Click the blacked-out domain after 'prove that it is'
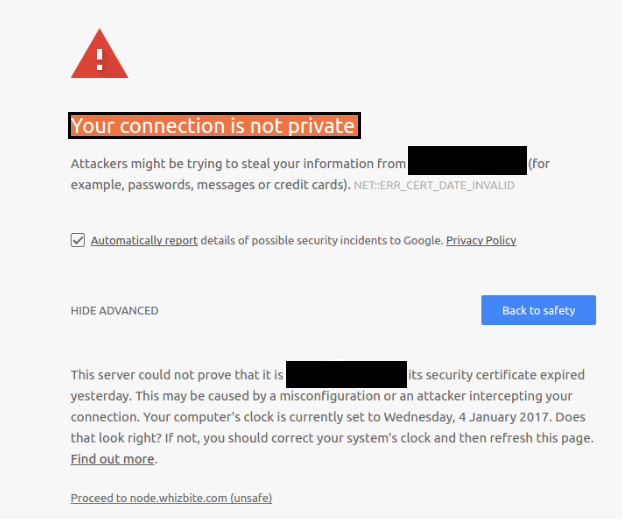Viewport: 623px width, 520px height. (x=346, y=375)
